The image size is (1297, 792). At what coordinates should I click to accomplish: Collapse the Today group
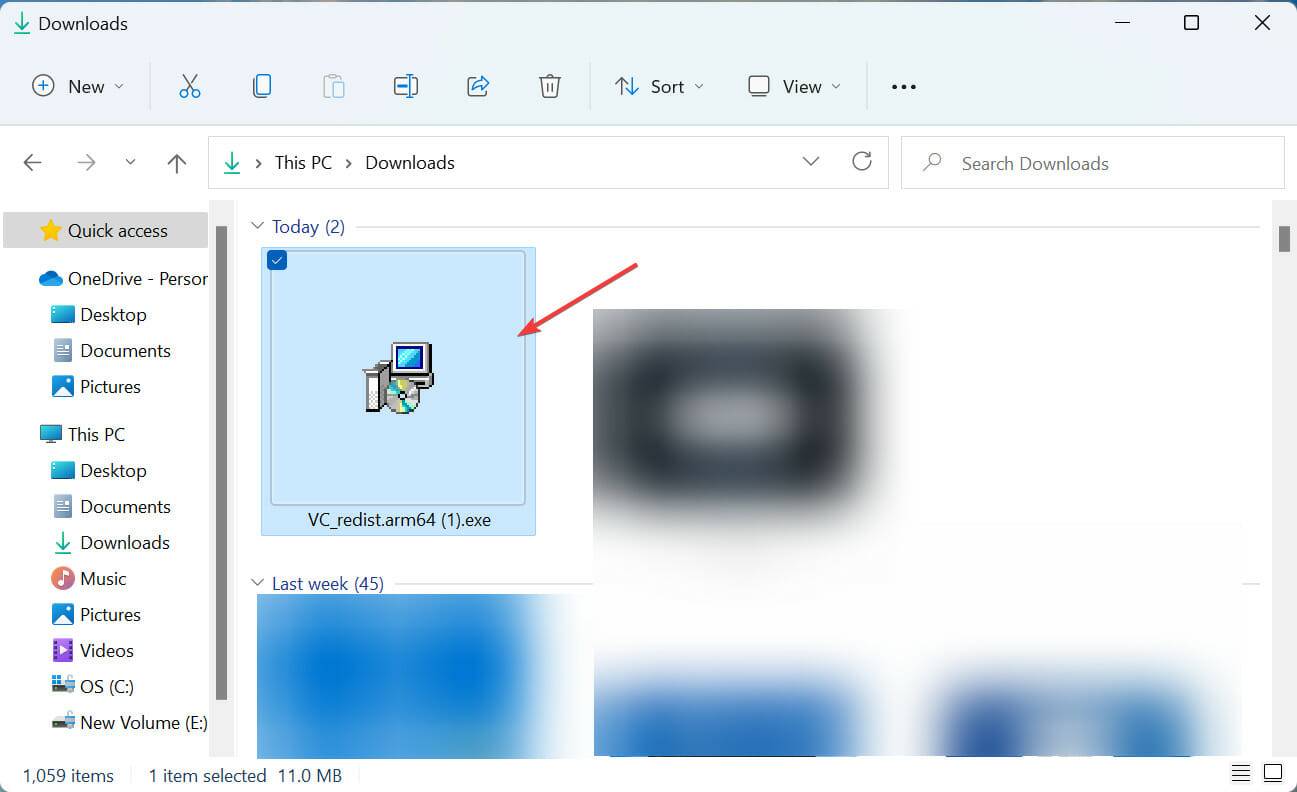[x=259, y=226]
